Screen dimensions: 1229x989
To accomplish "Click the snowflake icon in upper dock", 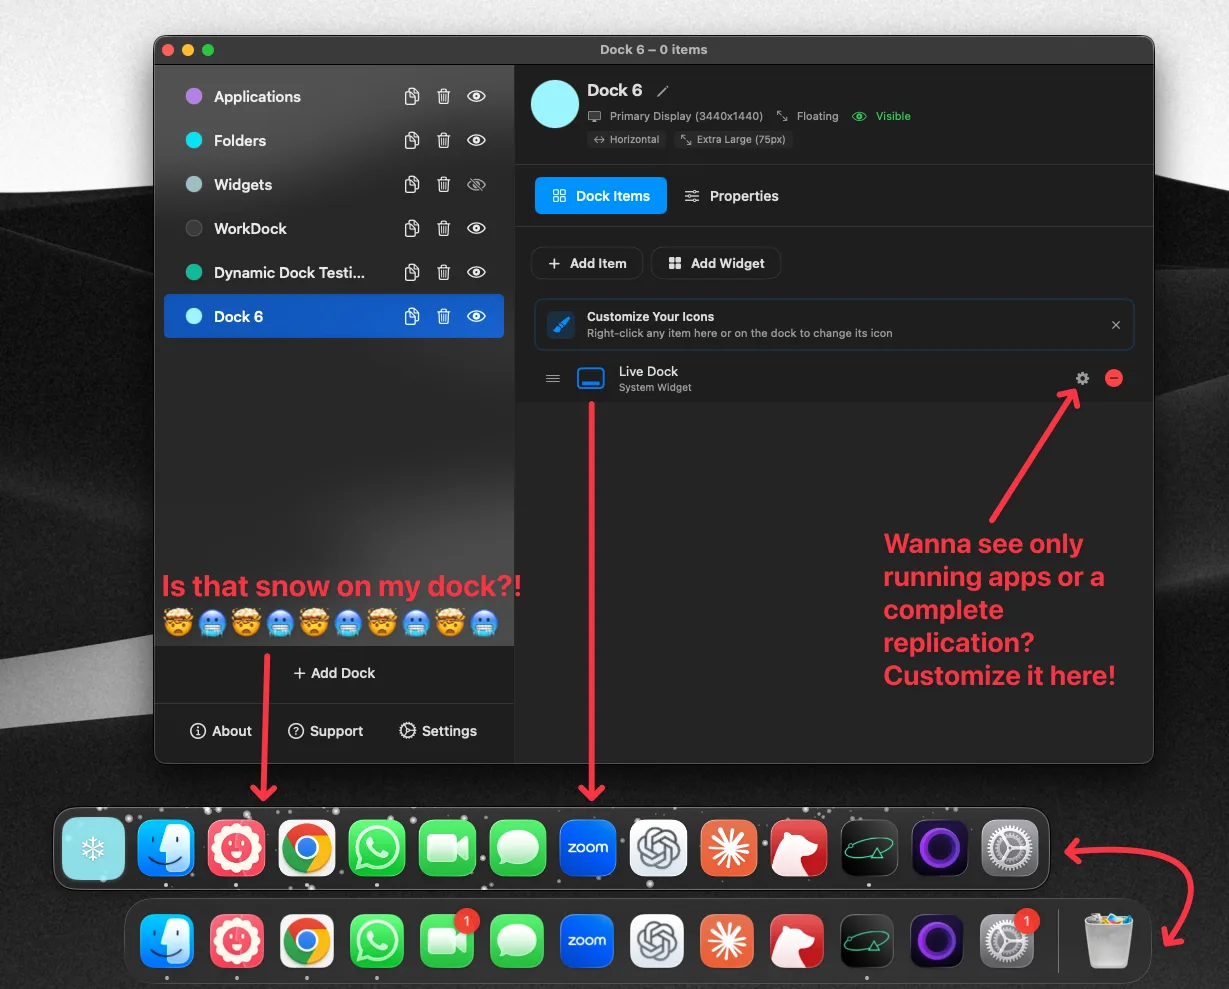I will click(93, 849).
